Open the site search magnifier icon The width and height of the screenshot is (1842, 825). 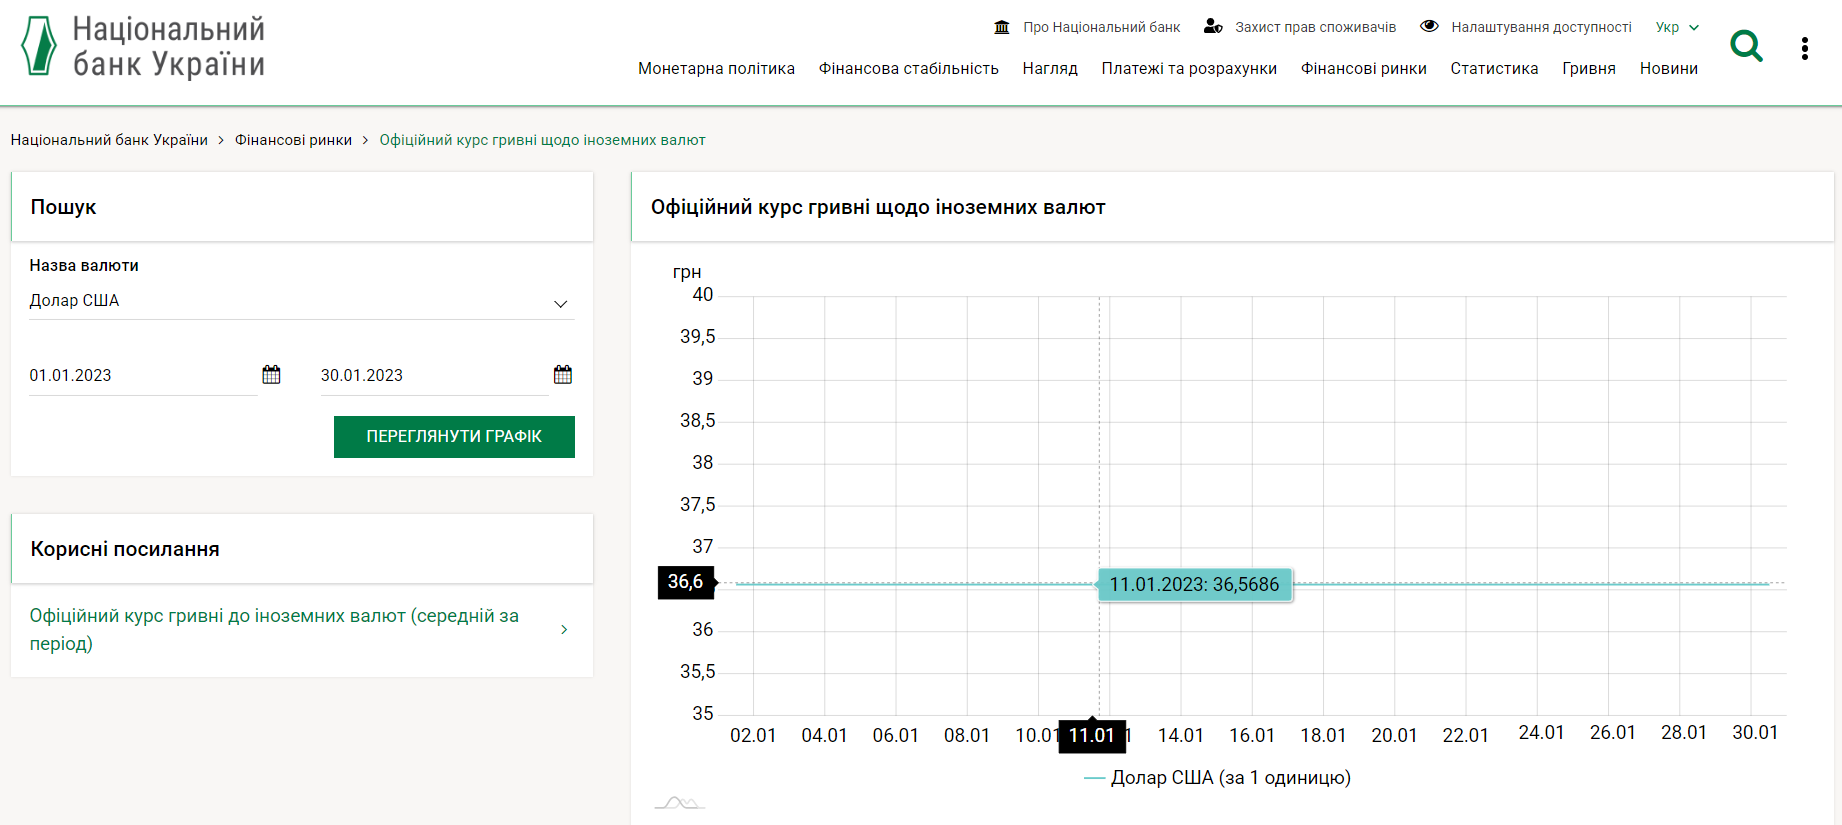coord(1746,46)
